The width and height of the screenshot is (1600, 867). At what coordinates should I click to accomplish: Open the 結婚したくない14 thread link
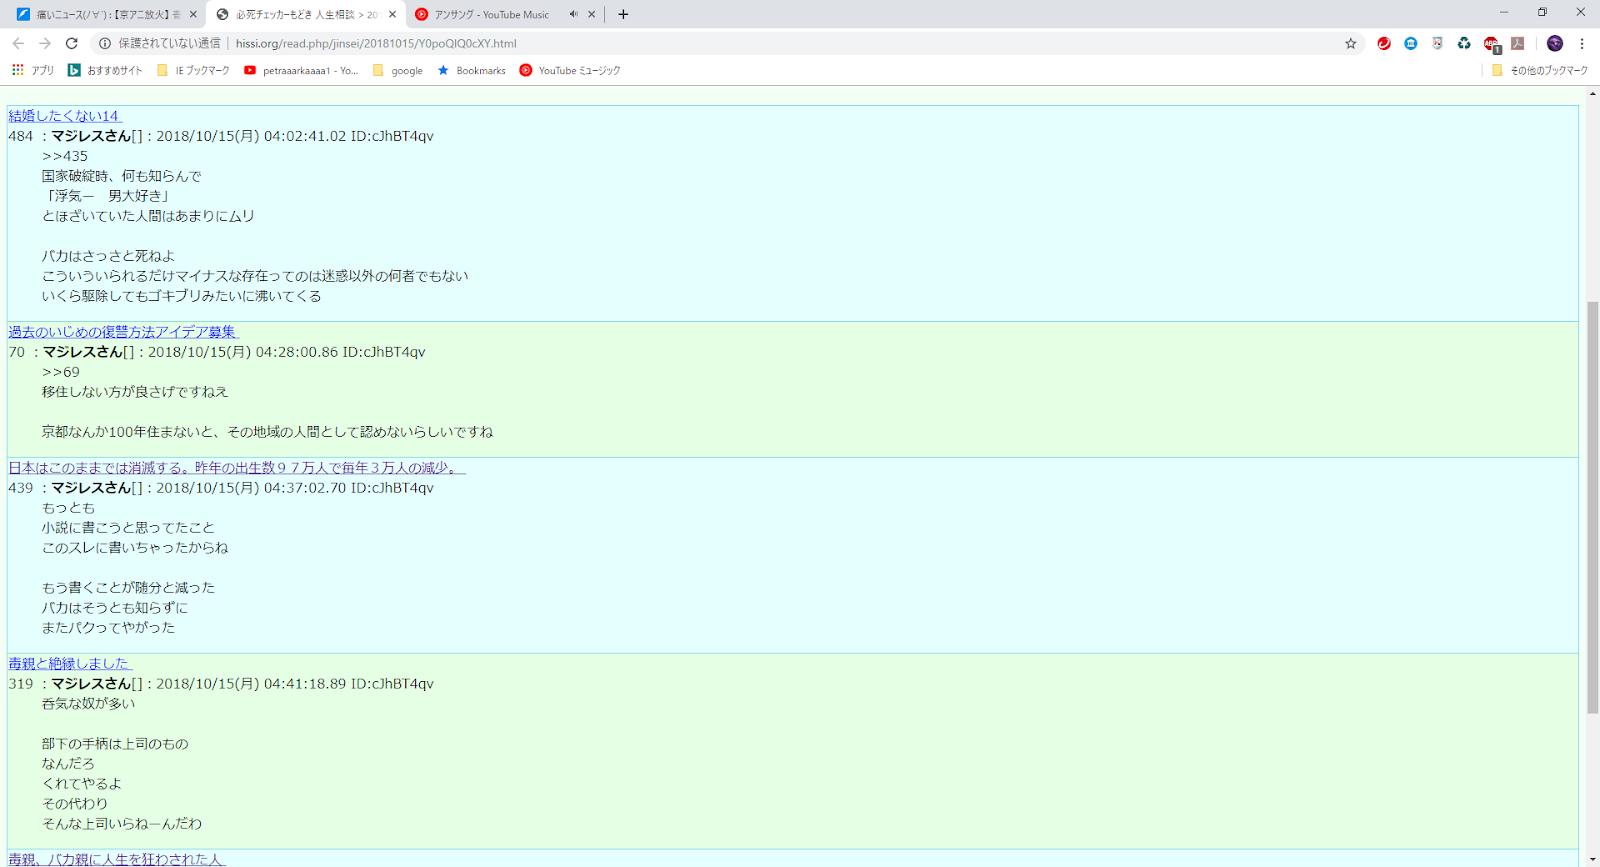64,116
